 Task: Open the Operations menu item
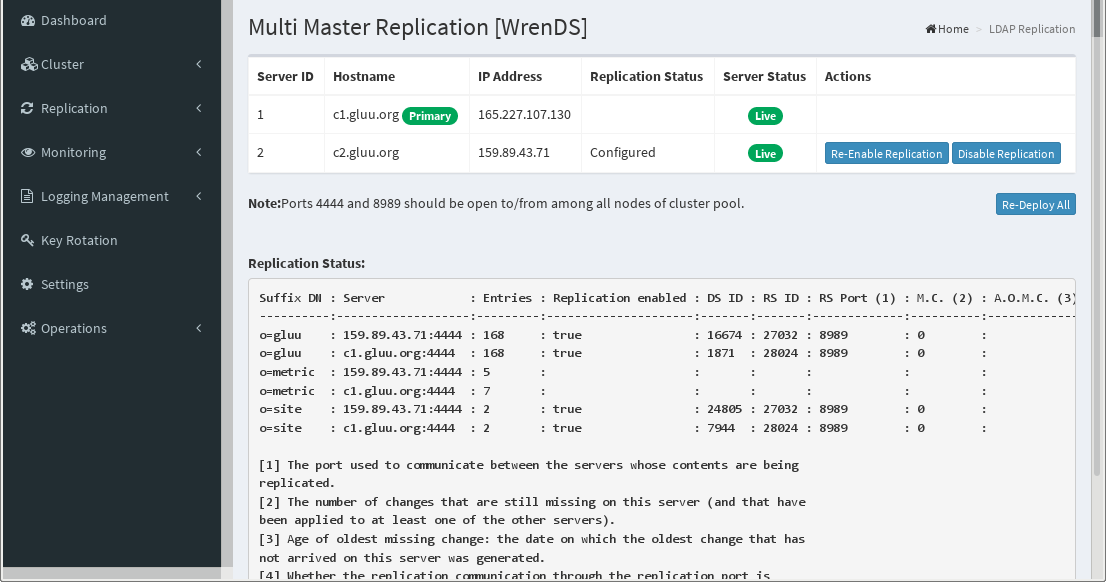(111, 328)
